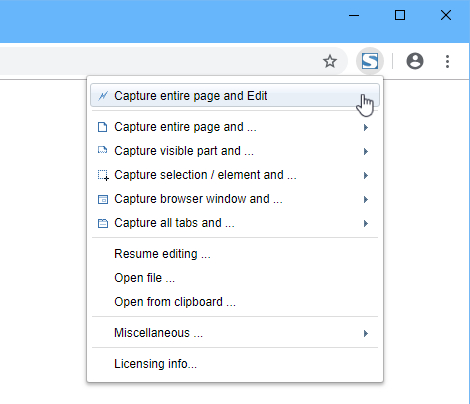
Task: Click the browser window capture icon
Action: 103,199
